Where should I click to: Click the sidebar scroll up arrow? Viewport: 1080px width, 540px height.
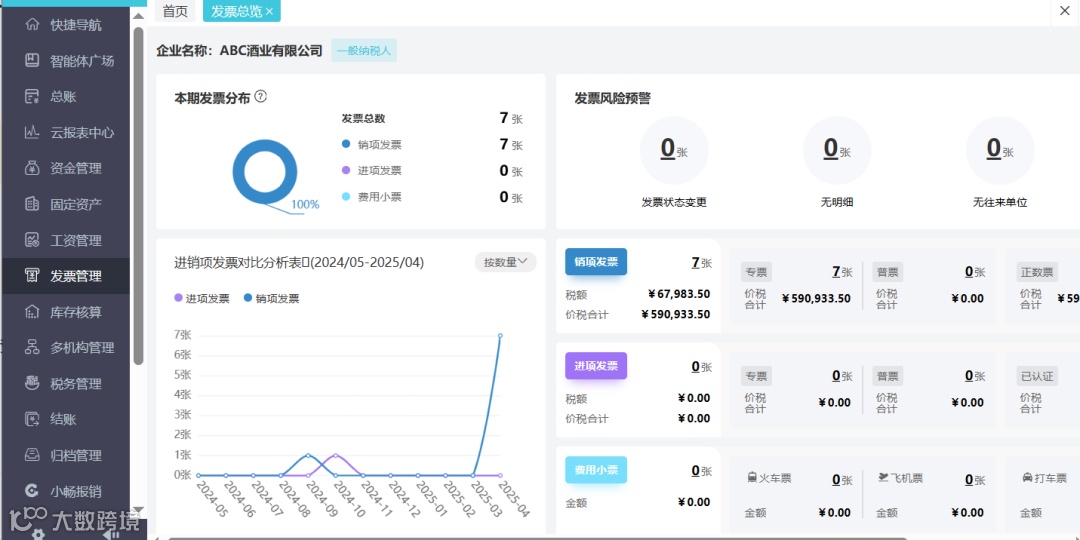click(x=138, y=16)
